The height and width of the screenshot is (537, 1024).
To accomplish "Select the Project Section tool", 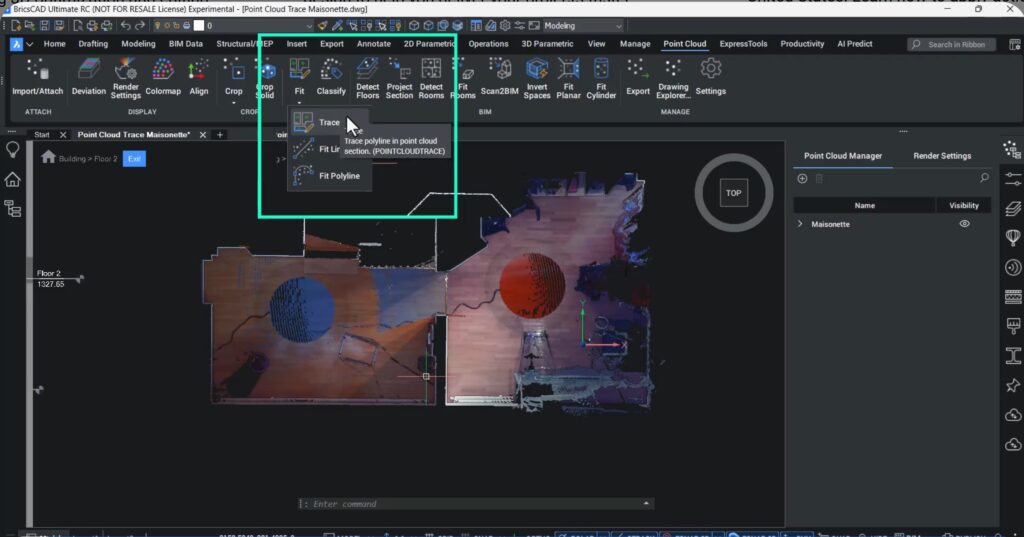I will pos(399,78).
